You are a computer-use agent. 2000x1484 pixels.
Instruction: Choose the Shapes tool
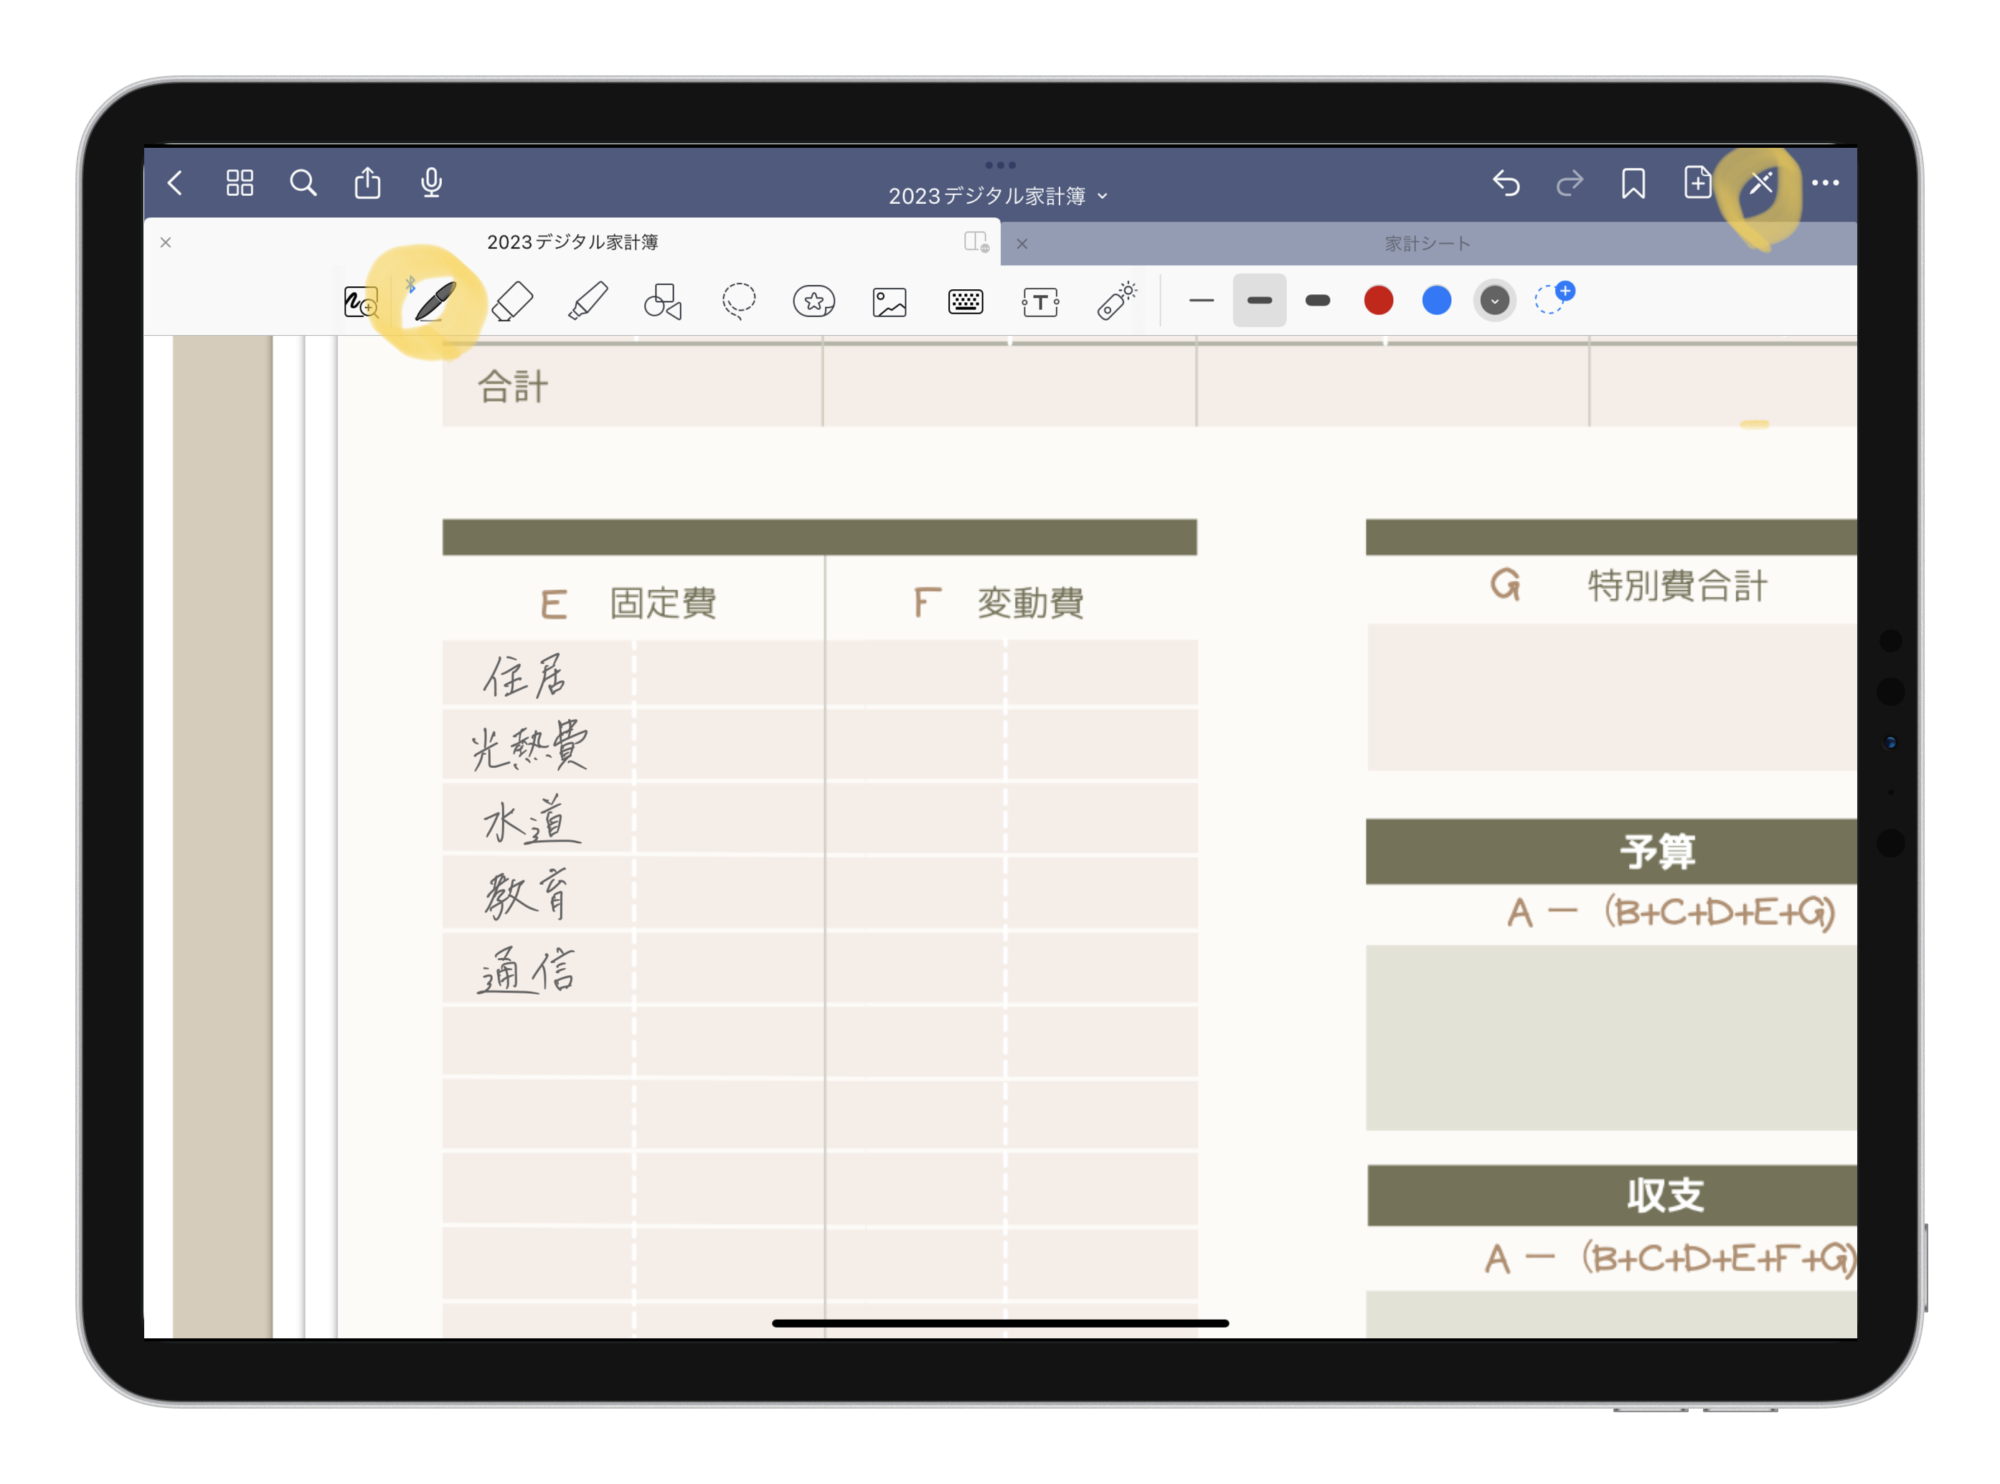point(663,301)
